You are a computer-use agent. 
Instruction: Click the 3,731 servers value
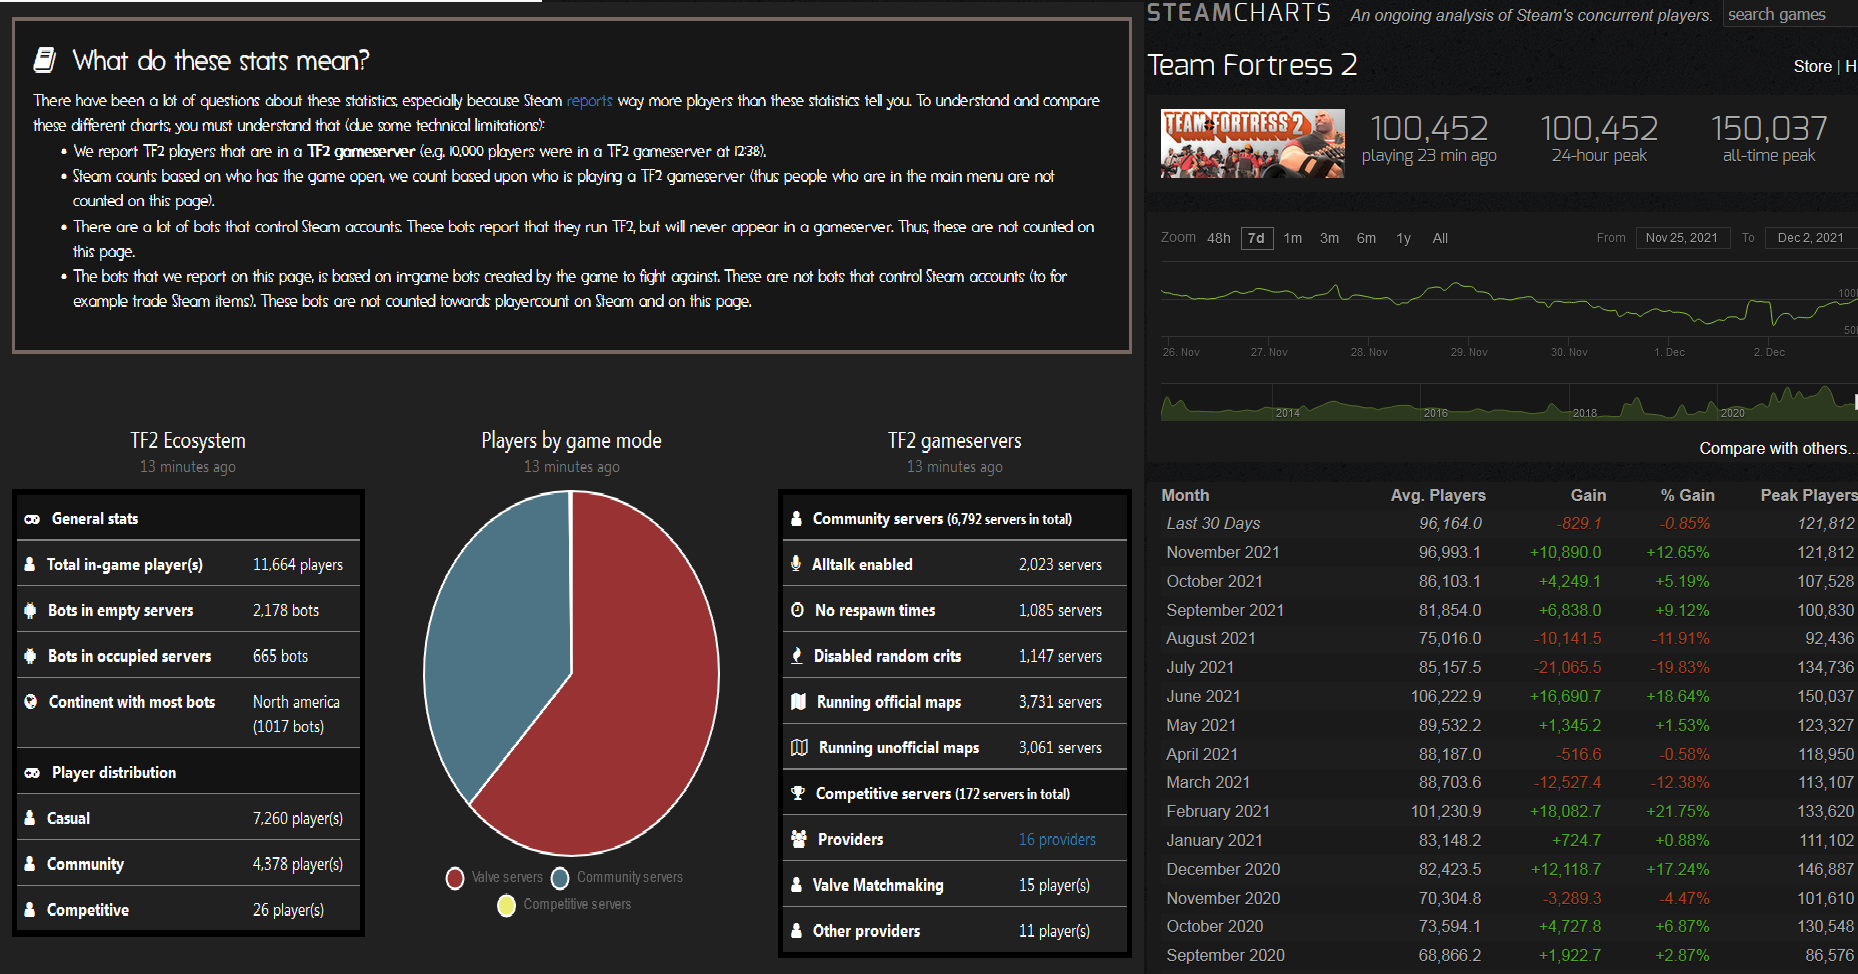[x=1060, y=702]
